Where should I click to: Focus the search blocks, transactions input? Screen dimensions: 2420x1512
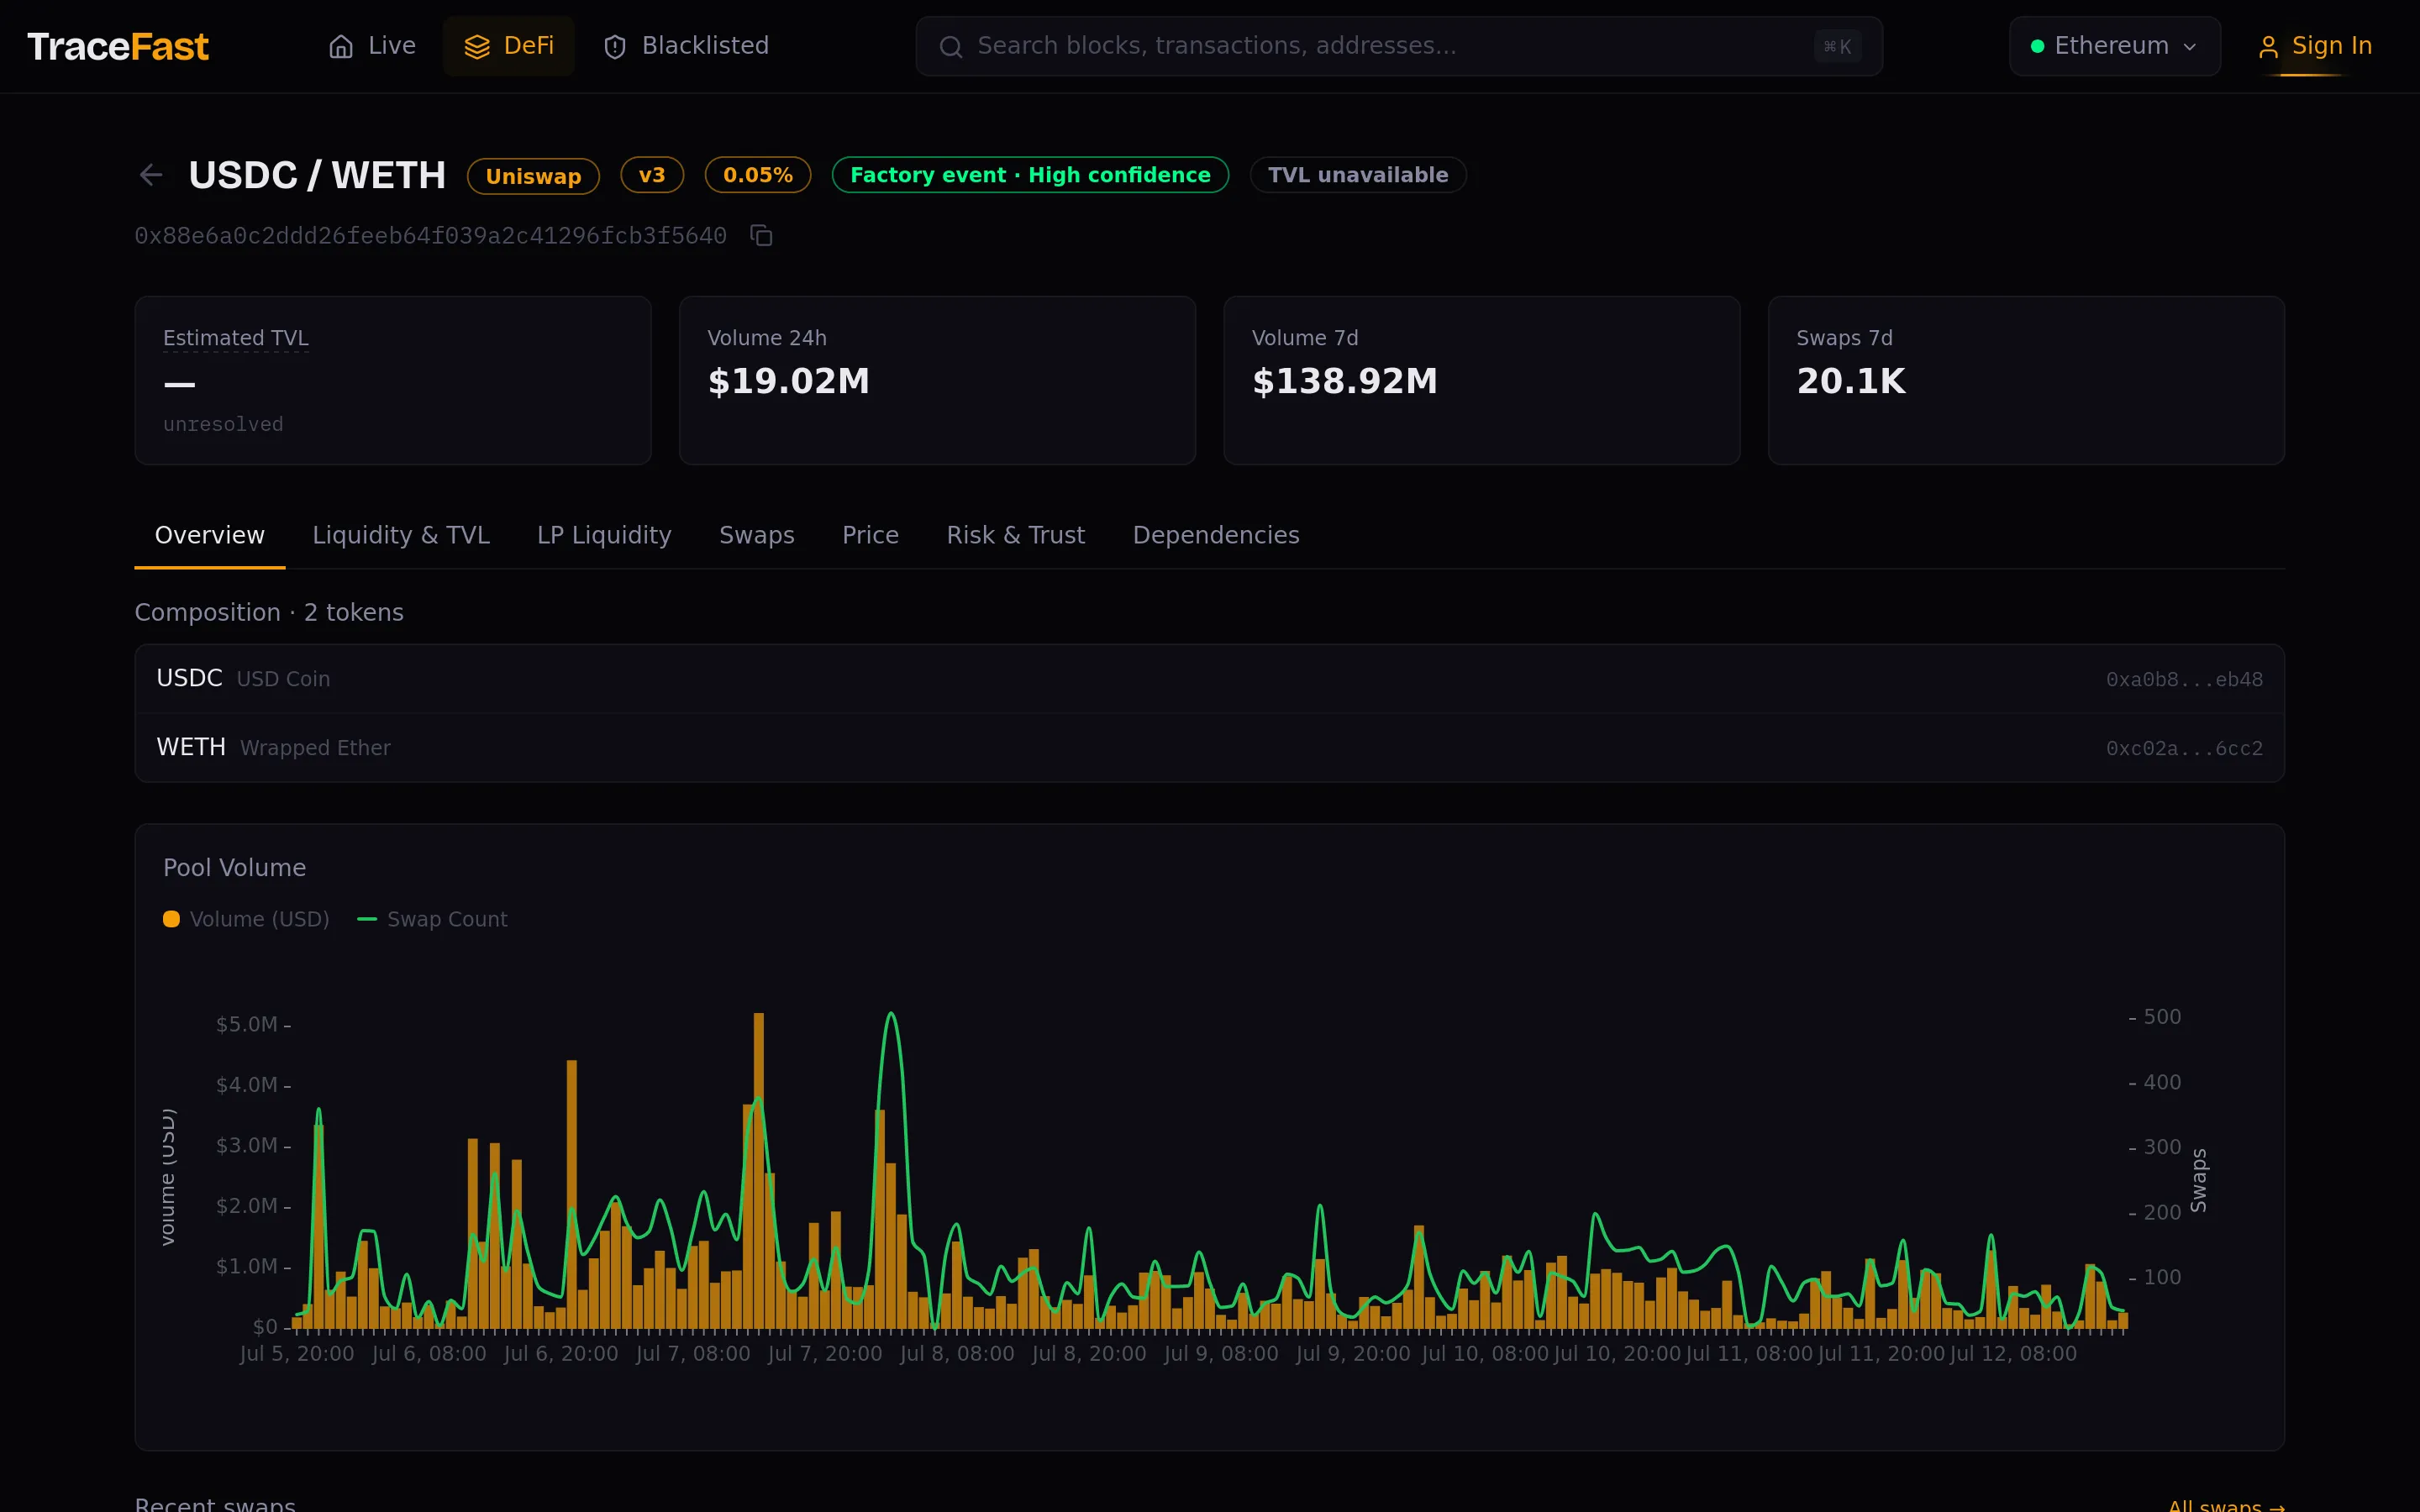tap(1398, 46)
